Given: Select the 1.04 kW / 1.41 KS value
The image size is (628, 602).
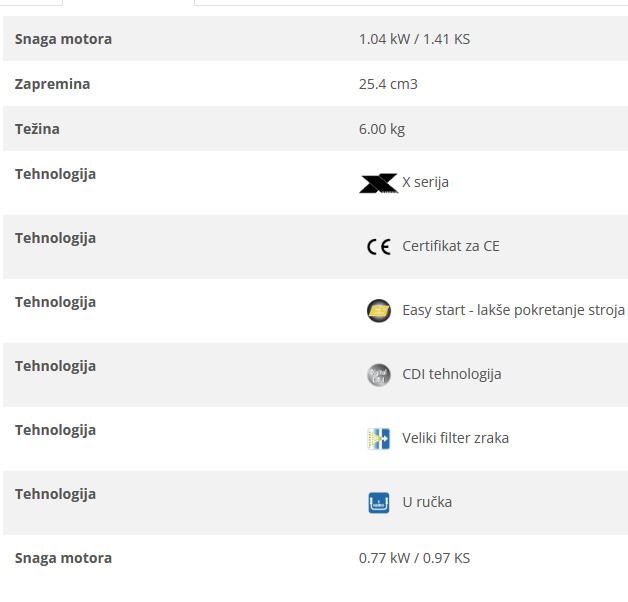Looking at the screenshot, I should (414, 39).
